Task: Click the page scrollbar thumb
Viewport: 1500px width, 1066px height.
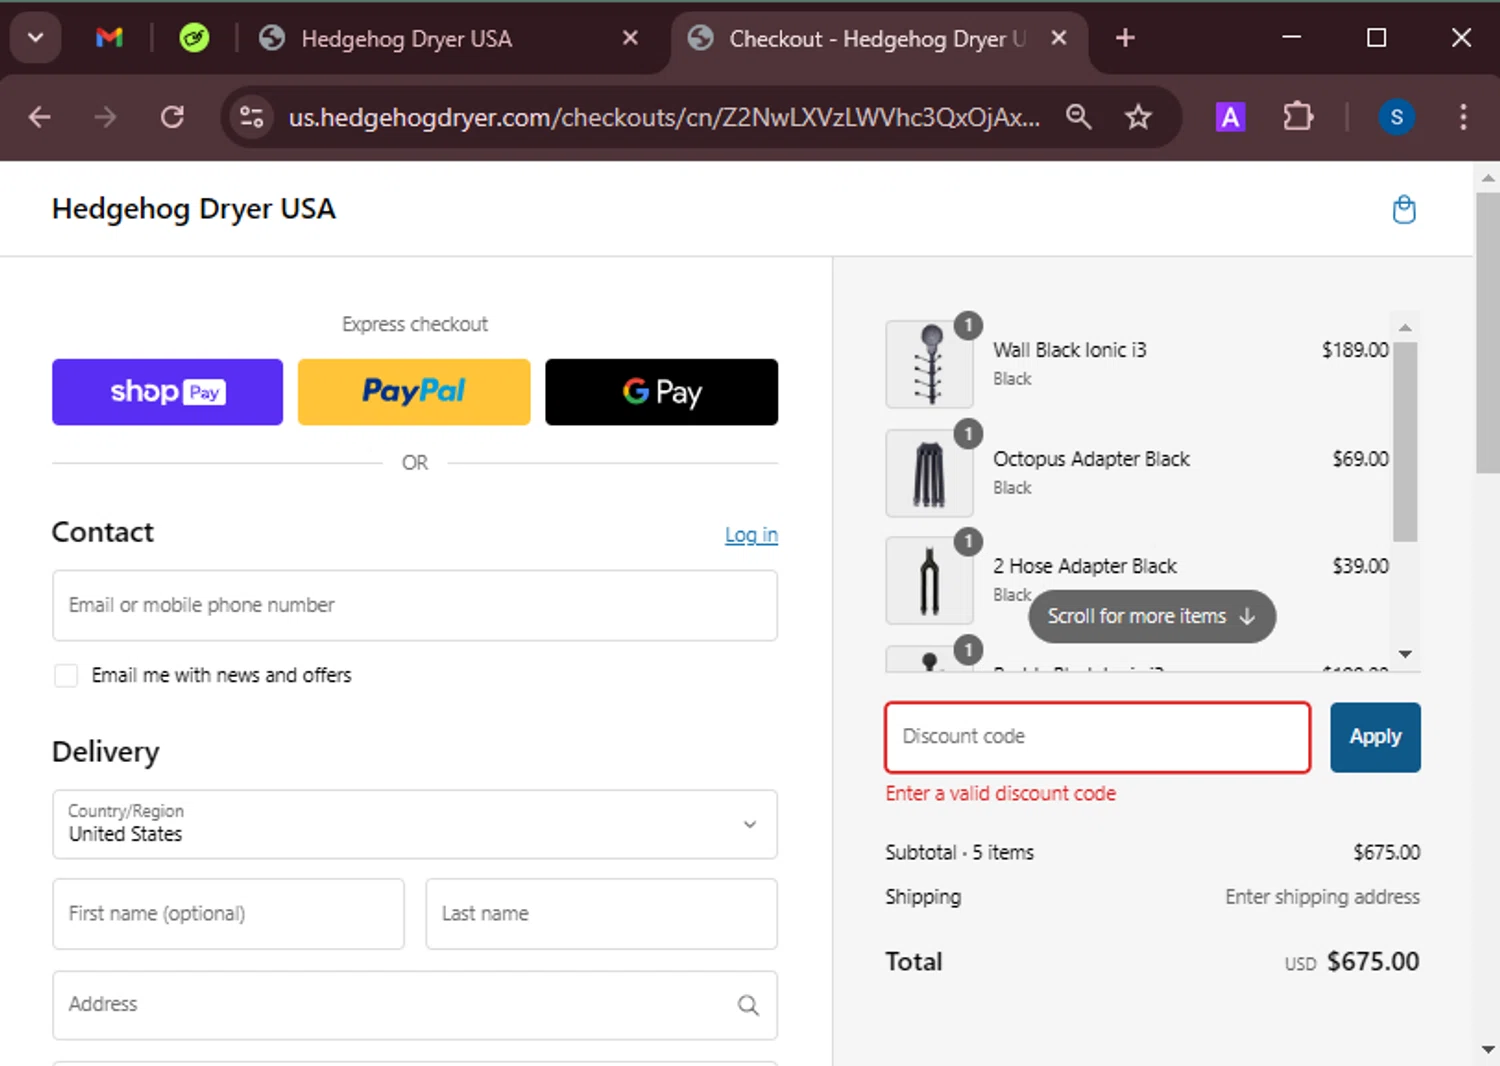Action: click(1488, 333)
